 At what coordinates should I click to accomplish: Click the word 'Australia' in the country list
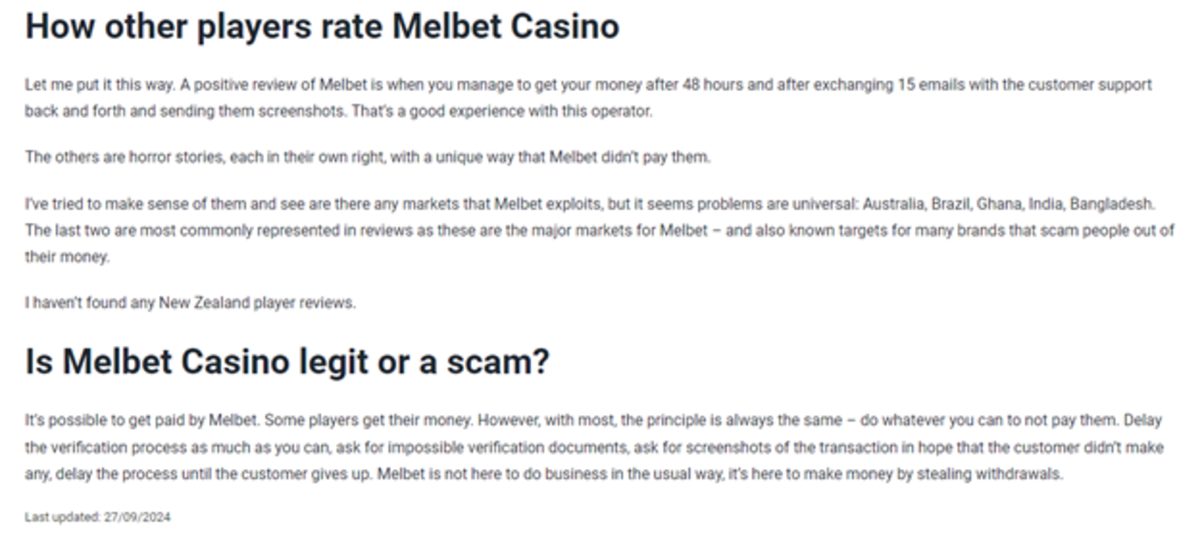point(895,204)
